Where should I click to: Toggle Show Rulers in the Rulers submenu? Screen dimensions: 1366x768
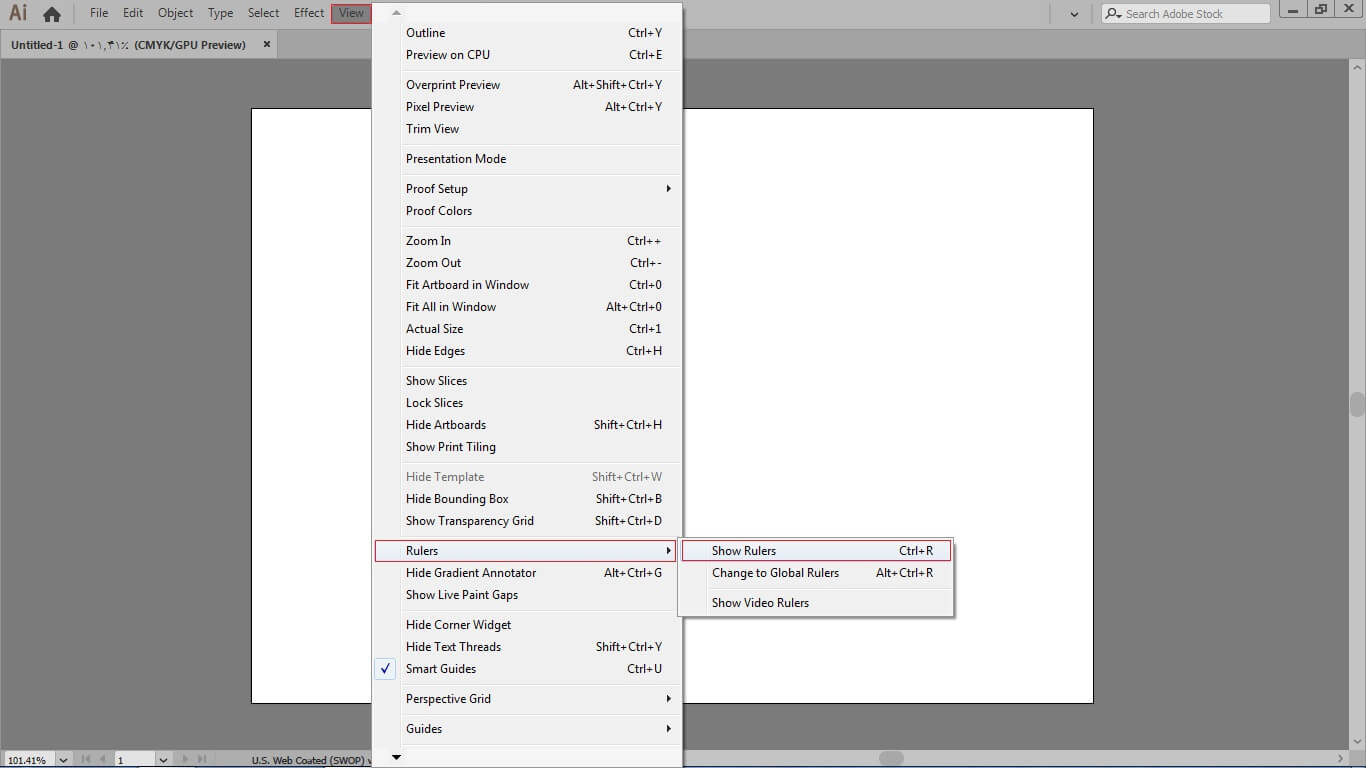(744, 551)
